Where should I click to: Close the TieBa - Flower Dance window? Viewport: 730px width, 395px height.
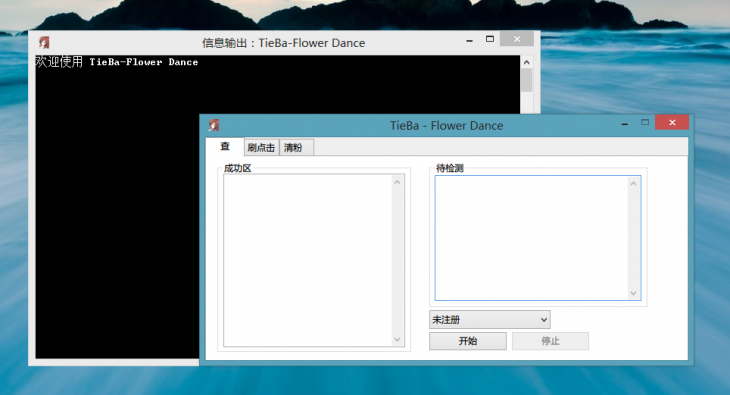click(x=672, y=123)
